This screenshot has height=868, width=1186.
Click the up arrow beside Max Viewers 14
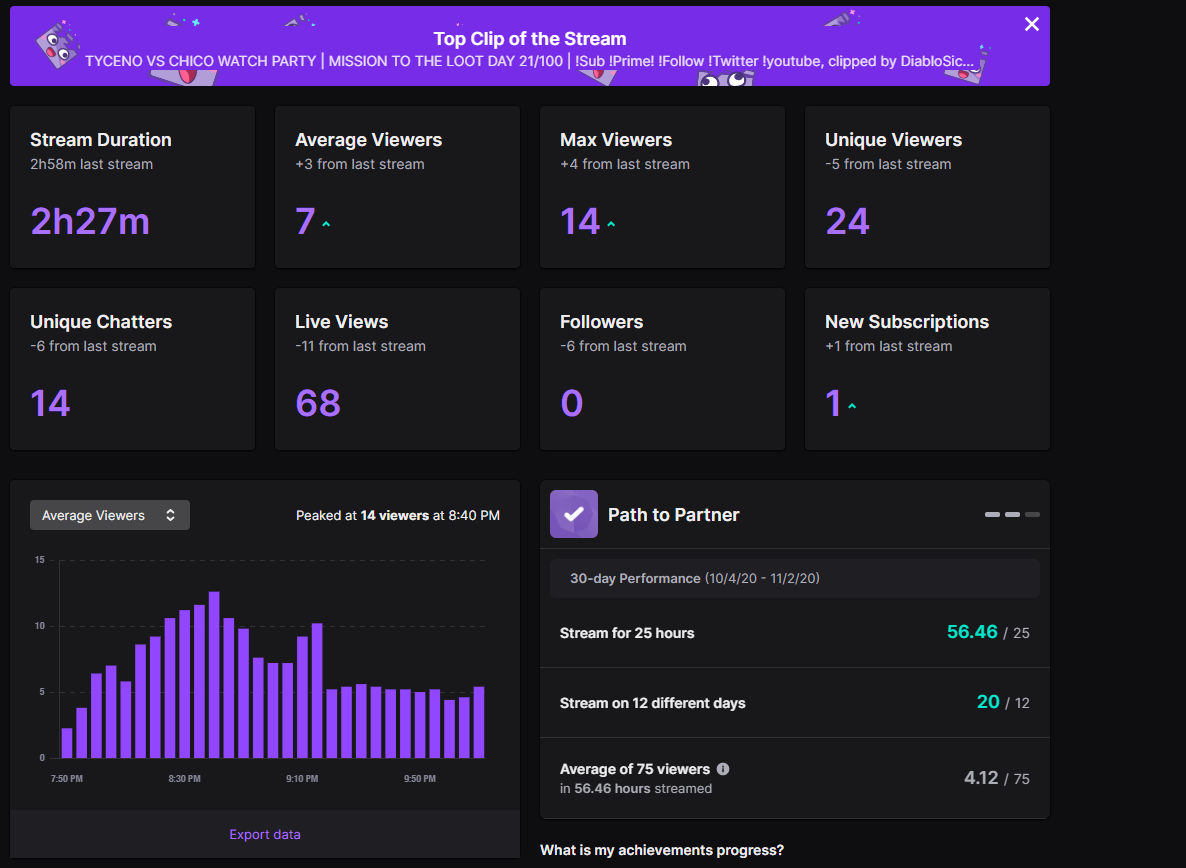coord(611,225)
